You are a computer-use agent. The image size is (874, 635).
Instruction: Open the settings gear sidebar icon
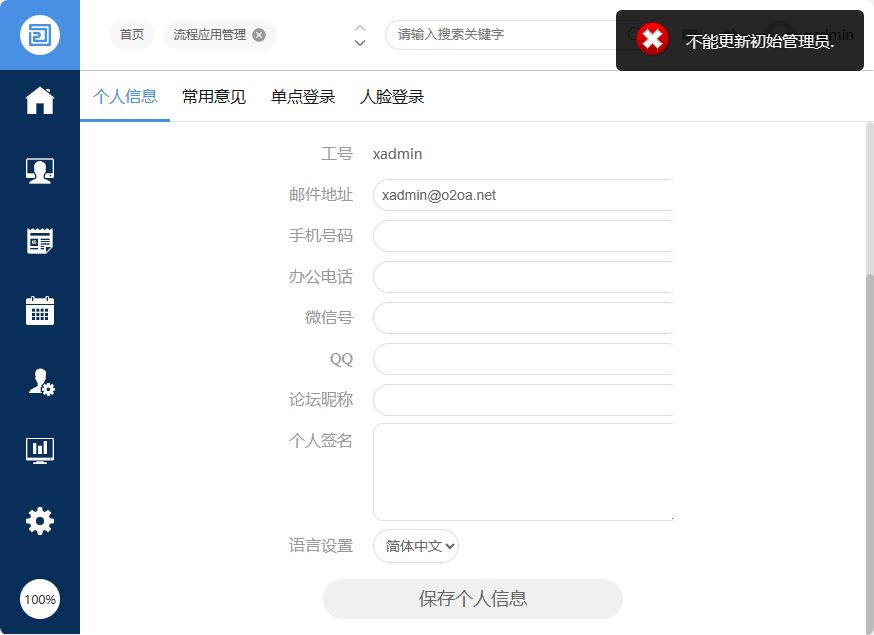(40, 521)
